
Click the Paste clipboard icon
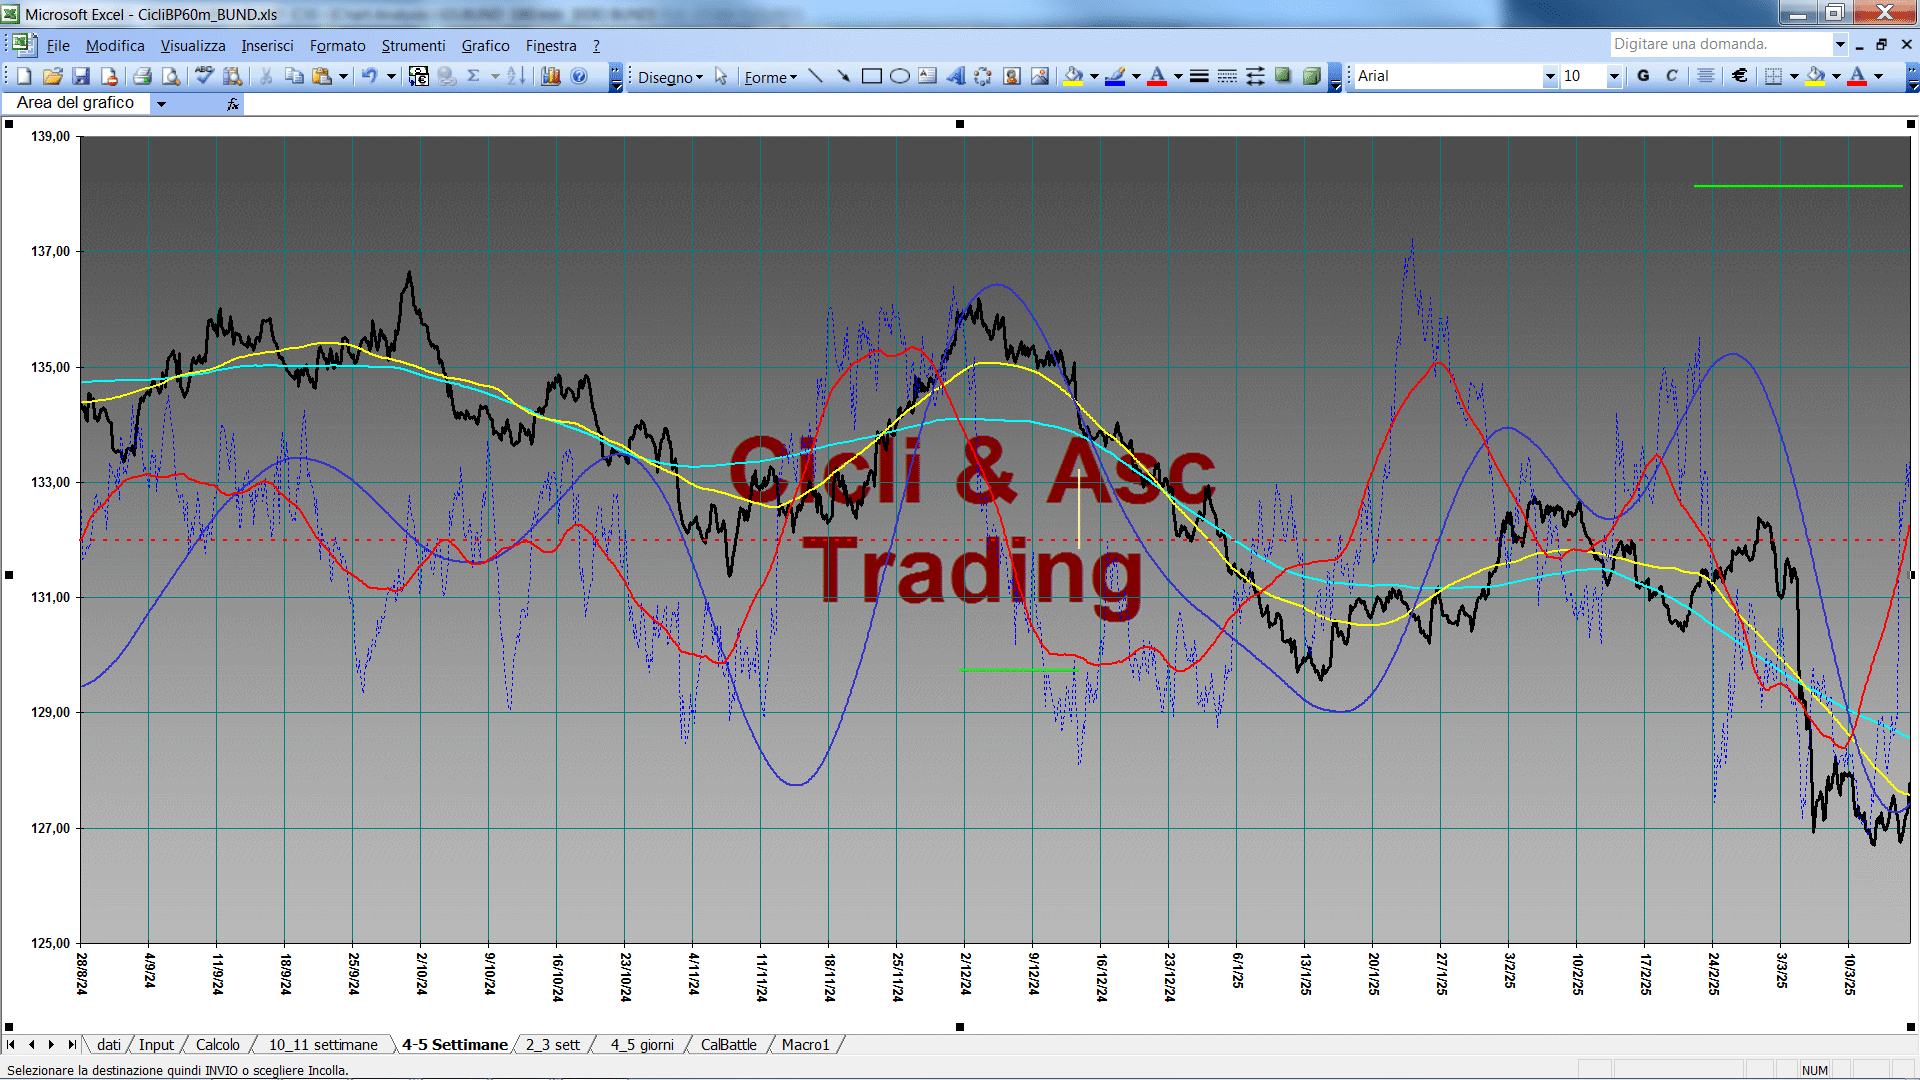click(321, 76)
